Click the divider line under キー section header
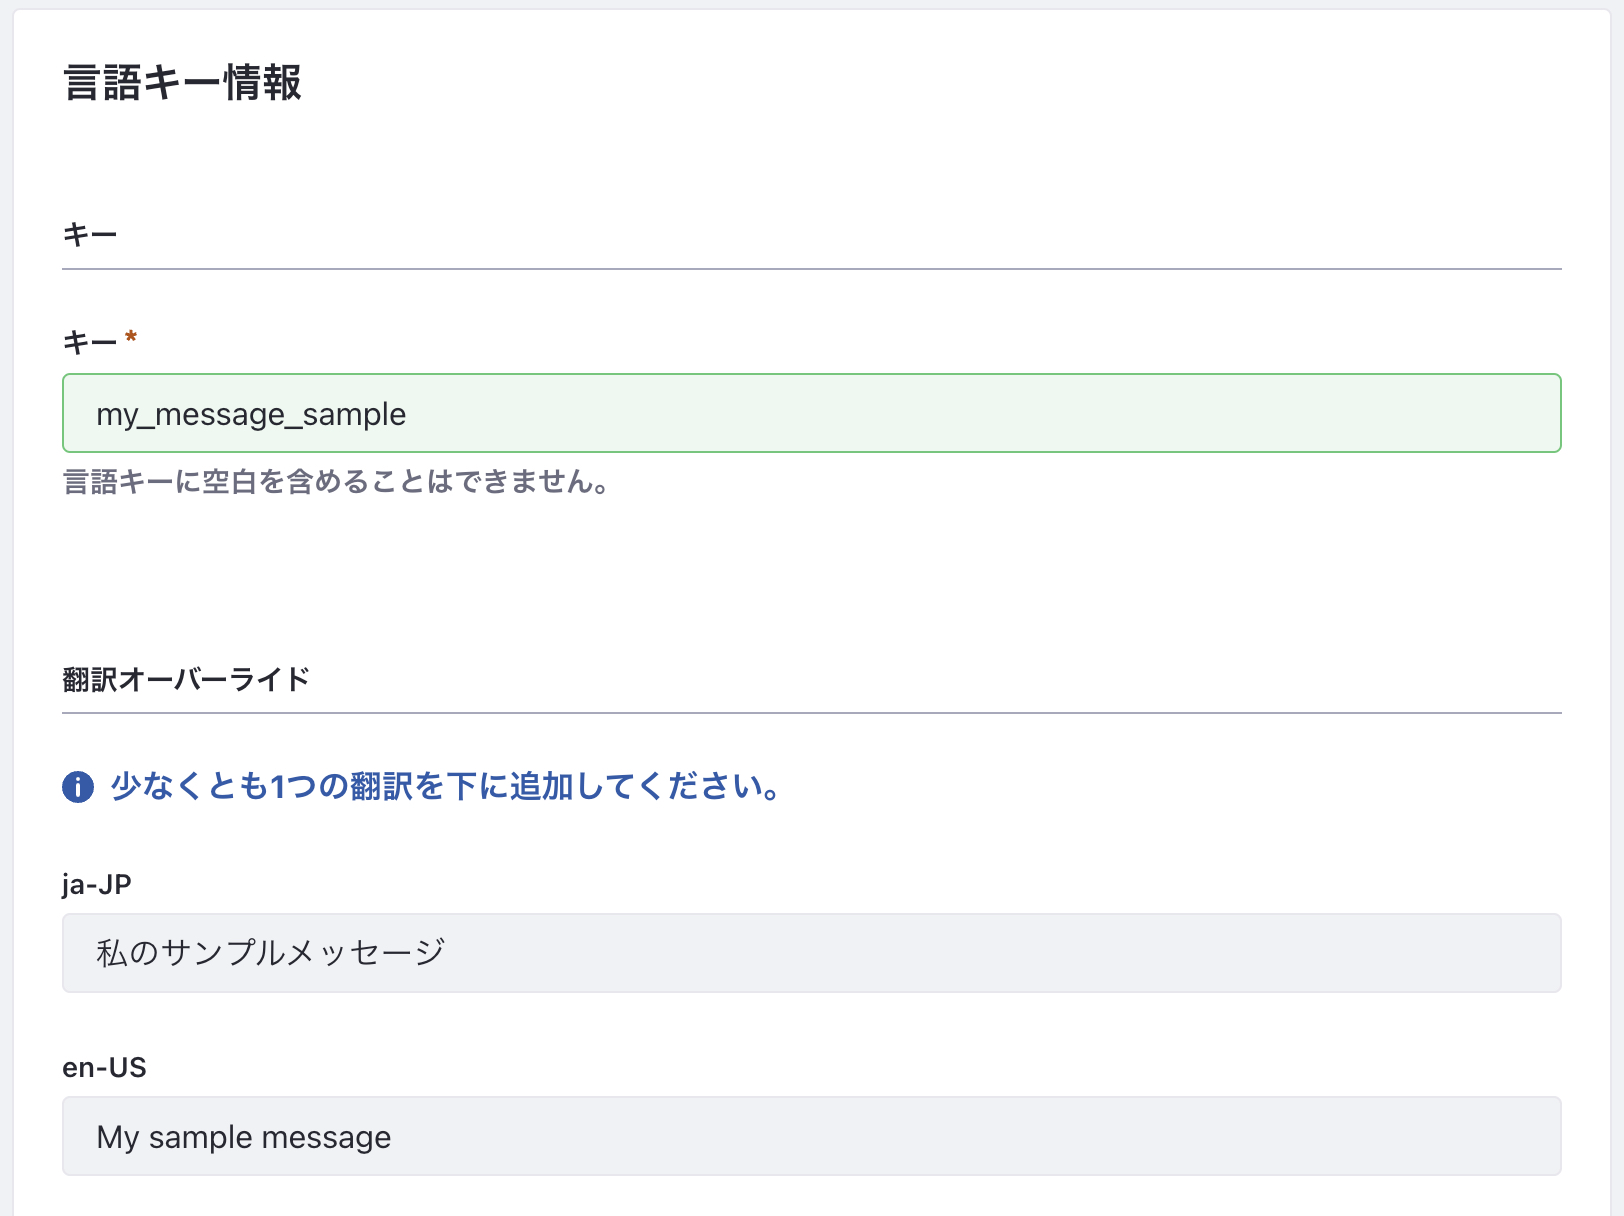1624x1216 pixels. pyautogui.click(x=810, y=269)
